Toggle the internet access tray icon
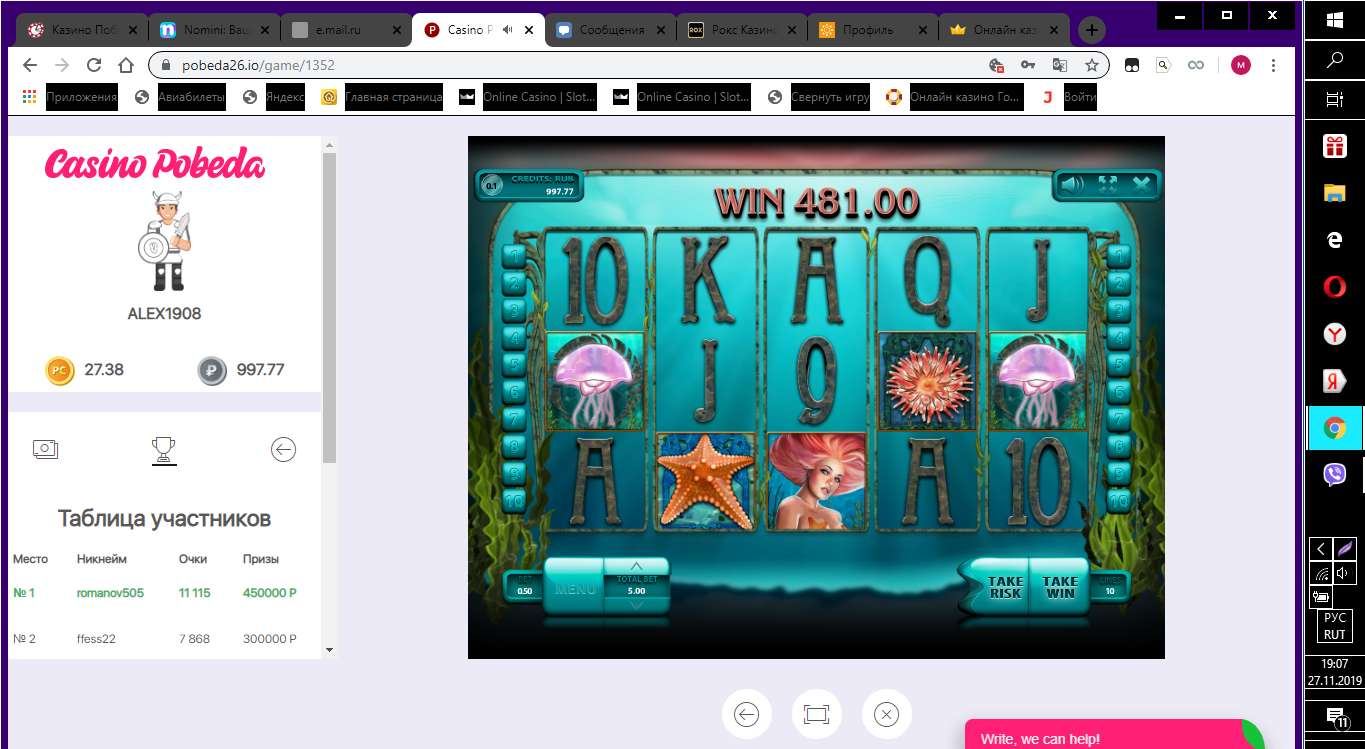This screenshot has width=1365, height=749. pyautogui.click(x=1321, y=573)
